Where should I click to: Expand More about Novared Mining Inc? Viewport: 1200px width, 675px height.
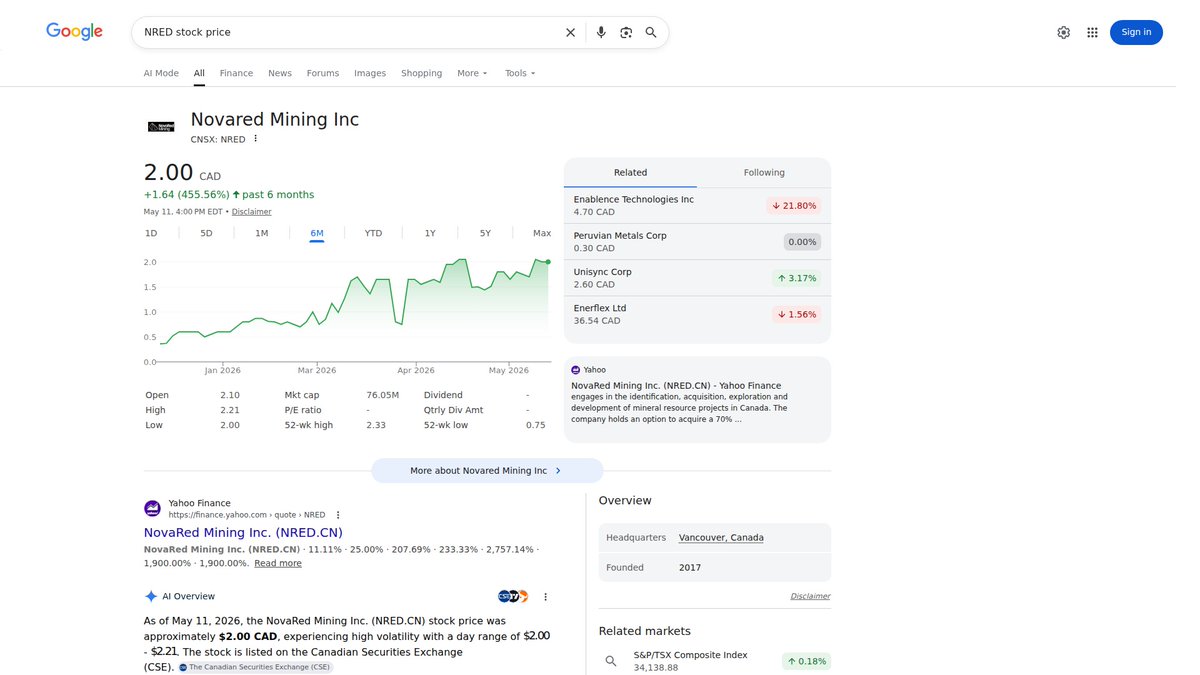click(487, 470)
